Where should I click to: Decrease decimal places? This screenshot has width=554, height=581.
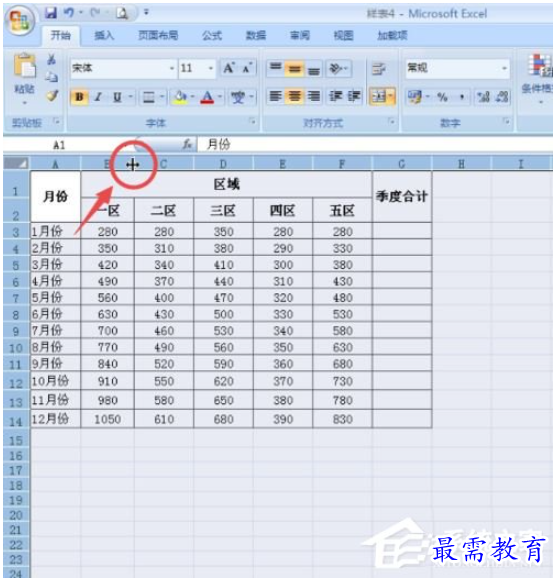pos(502,97)
